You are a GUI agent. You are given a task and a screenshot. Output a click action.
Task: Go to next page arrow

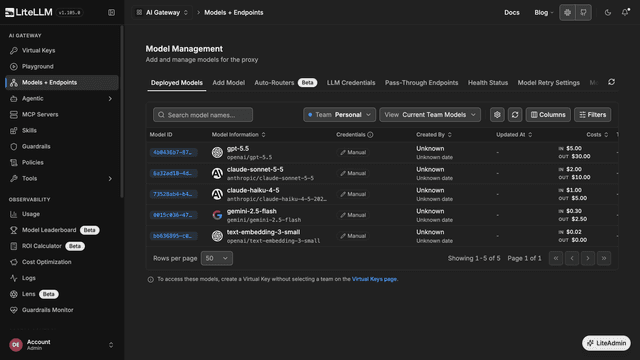coord(588,258)
